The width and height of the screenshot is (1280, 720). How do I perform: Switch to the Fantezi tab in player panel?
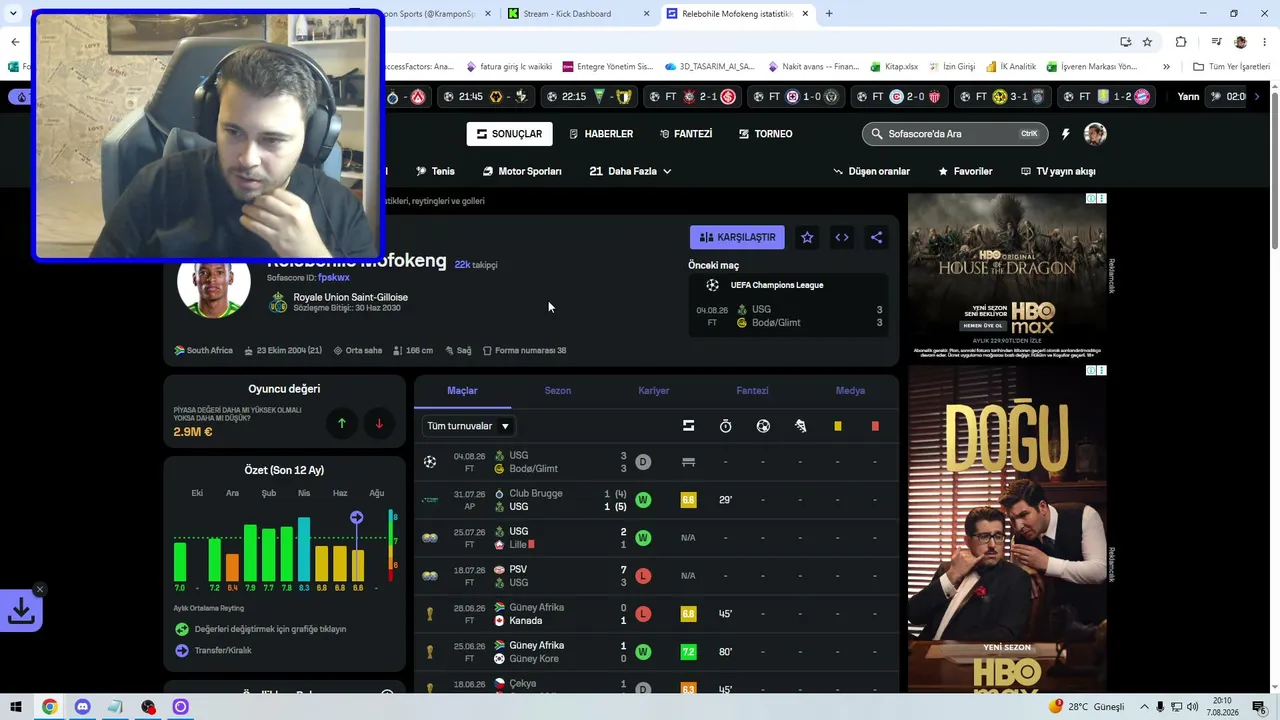point(752,390)
